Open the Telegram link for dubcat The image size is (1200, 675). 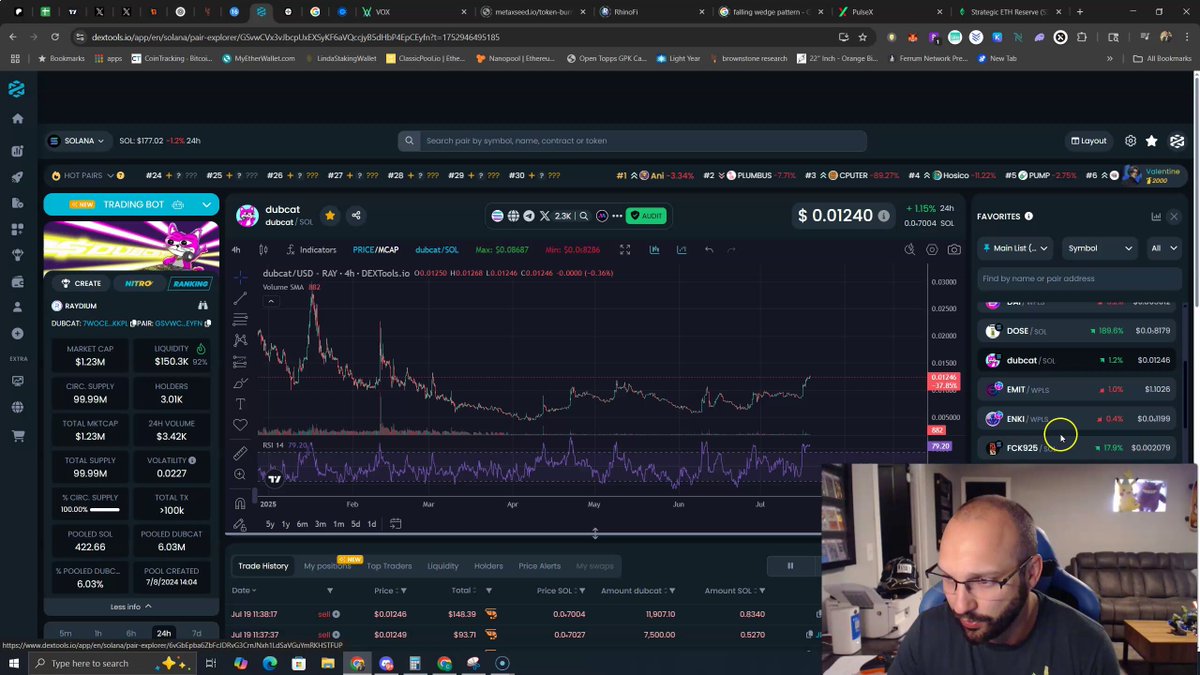click(529, 215)
